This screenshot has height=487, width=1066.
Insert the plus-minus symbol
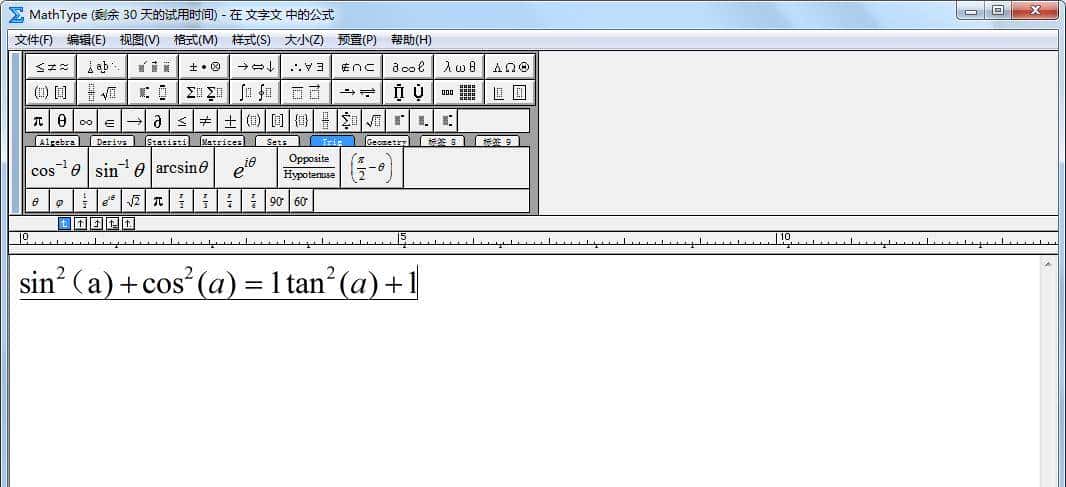pos(229,121)
